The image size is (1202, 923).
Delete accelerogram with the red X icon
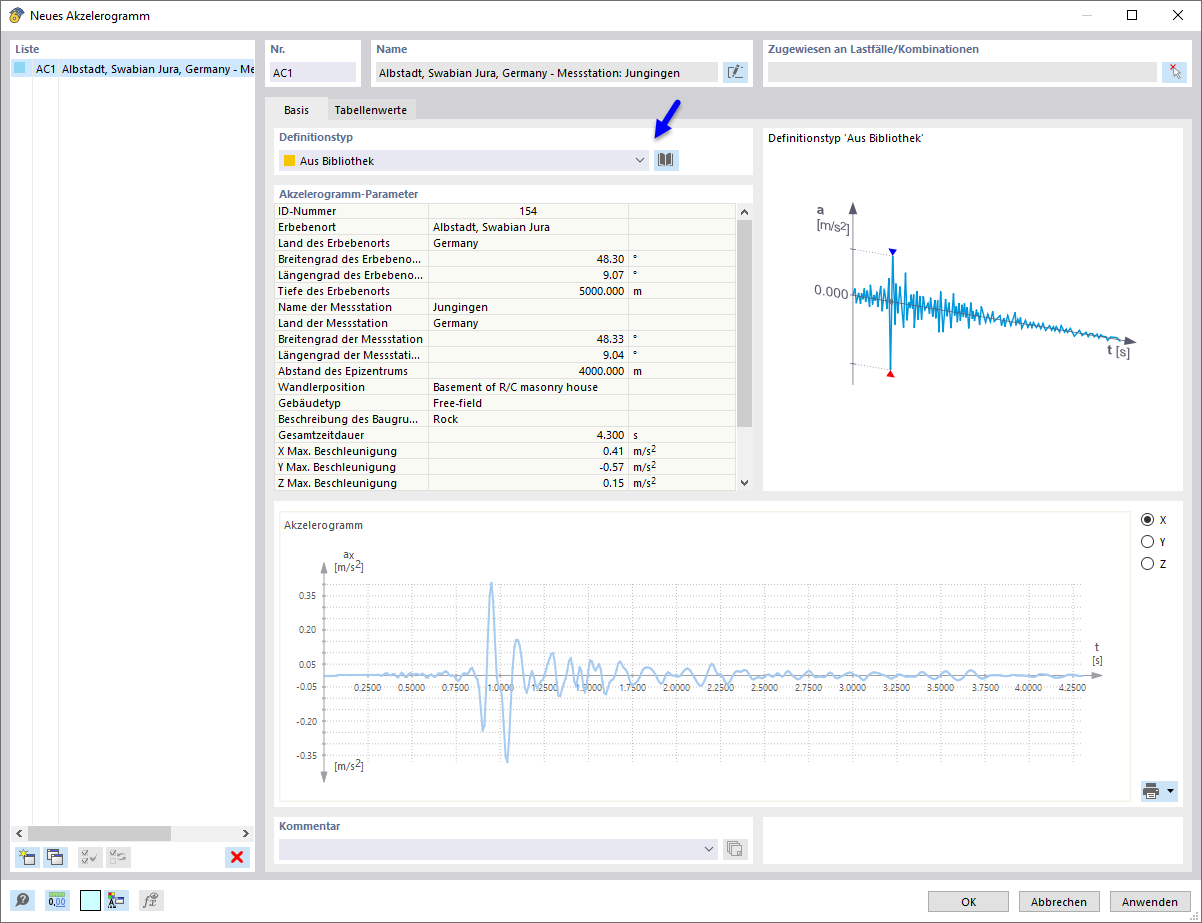(x=237, y=857)
